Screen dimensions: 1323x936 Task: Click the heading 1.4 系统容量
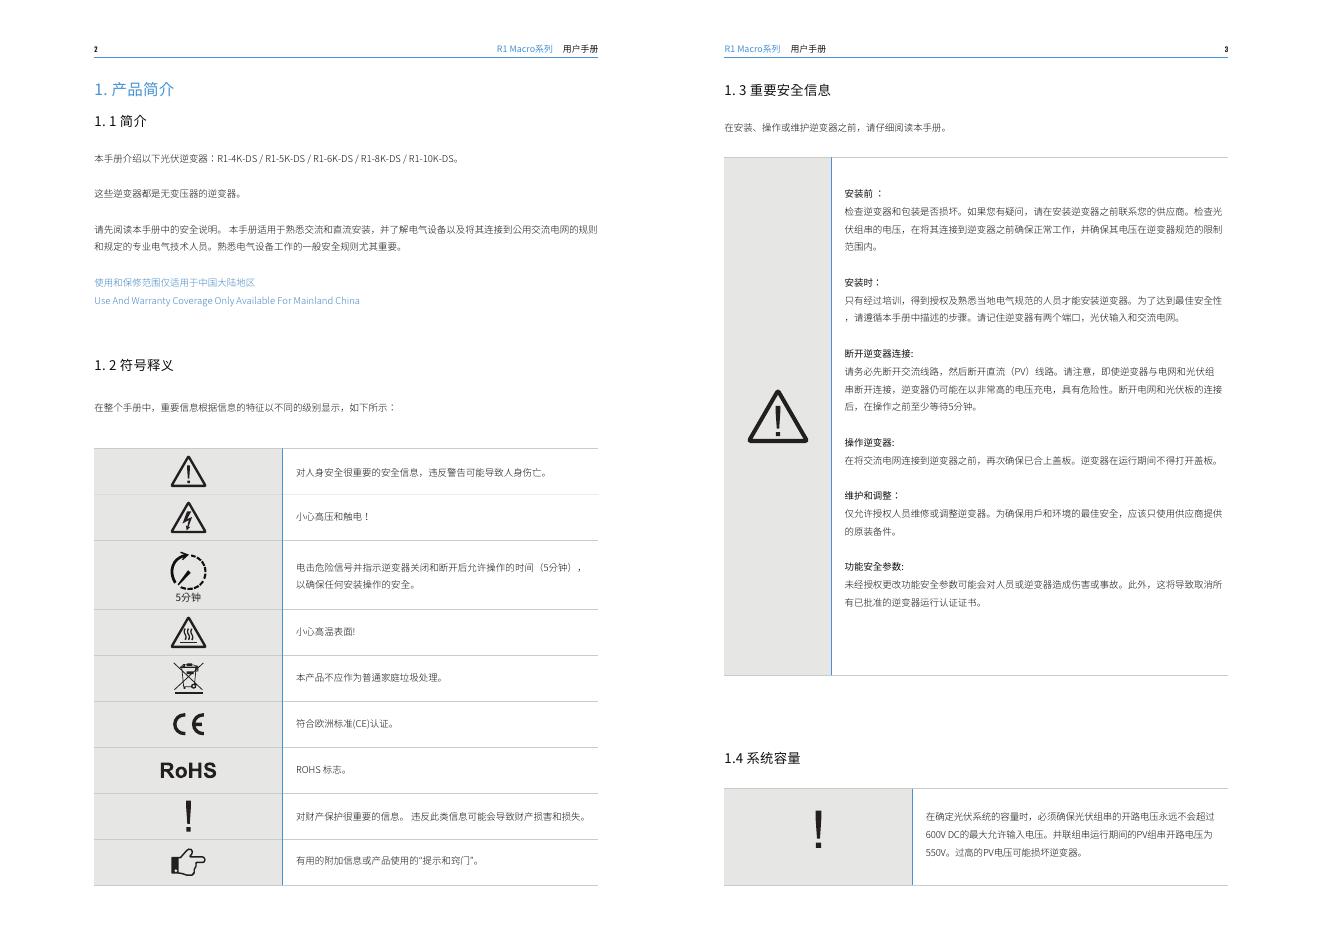pos(762,758)
